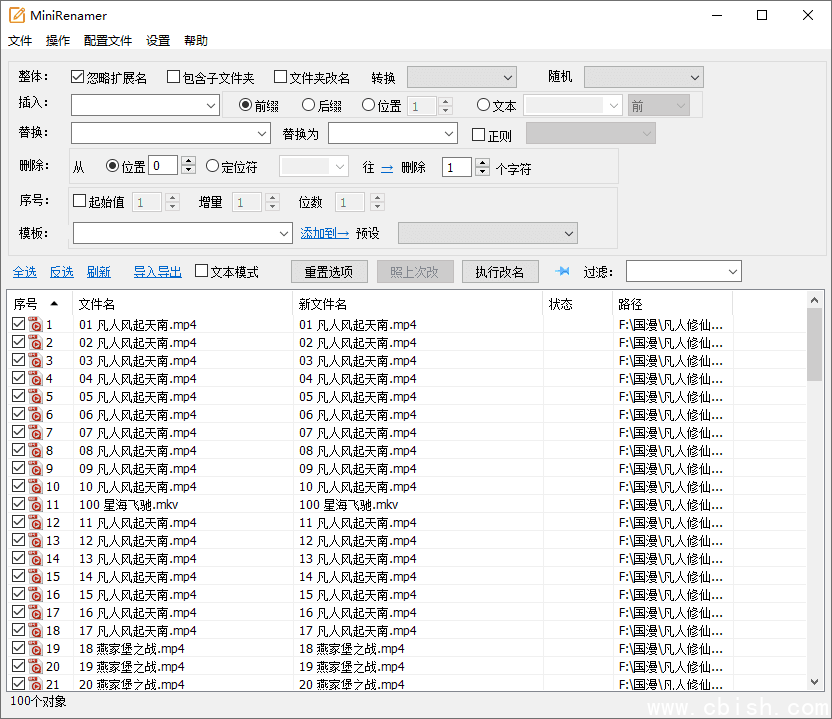Click the 全选 link
The width and height of the screenshot is (832, 719).
24,270
